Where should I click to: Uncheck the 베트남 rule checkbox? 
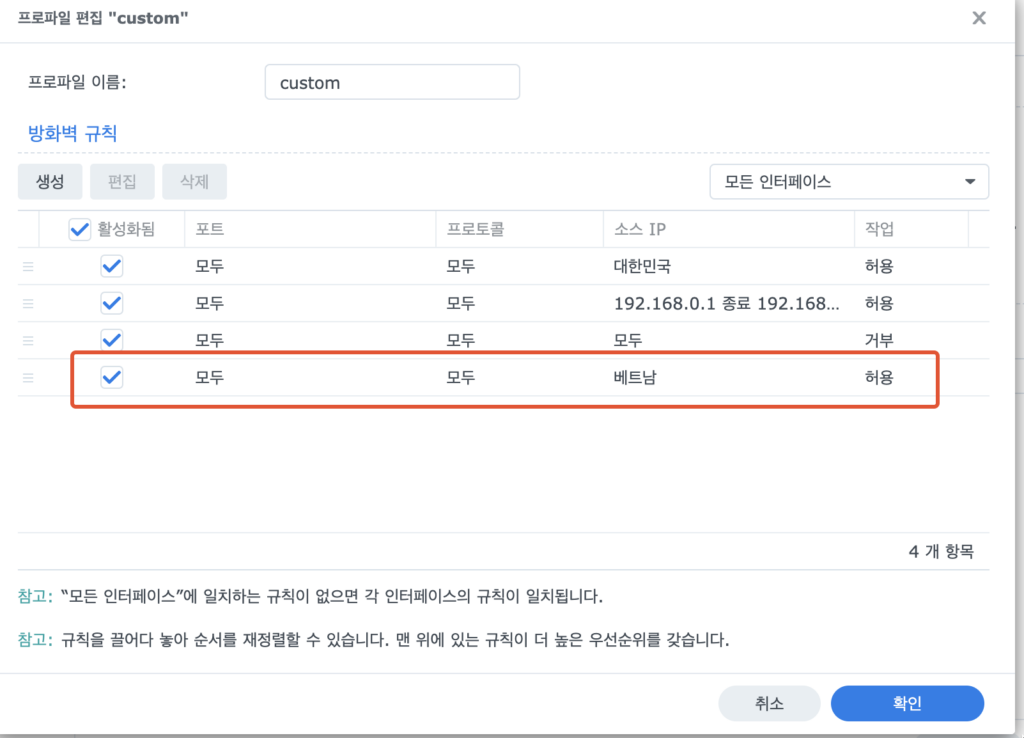[112, 377]
